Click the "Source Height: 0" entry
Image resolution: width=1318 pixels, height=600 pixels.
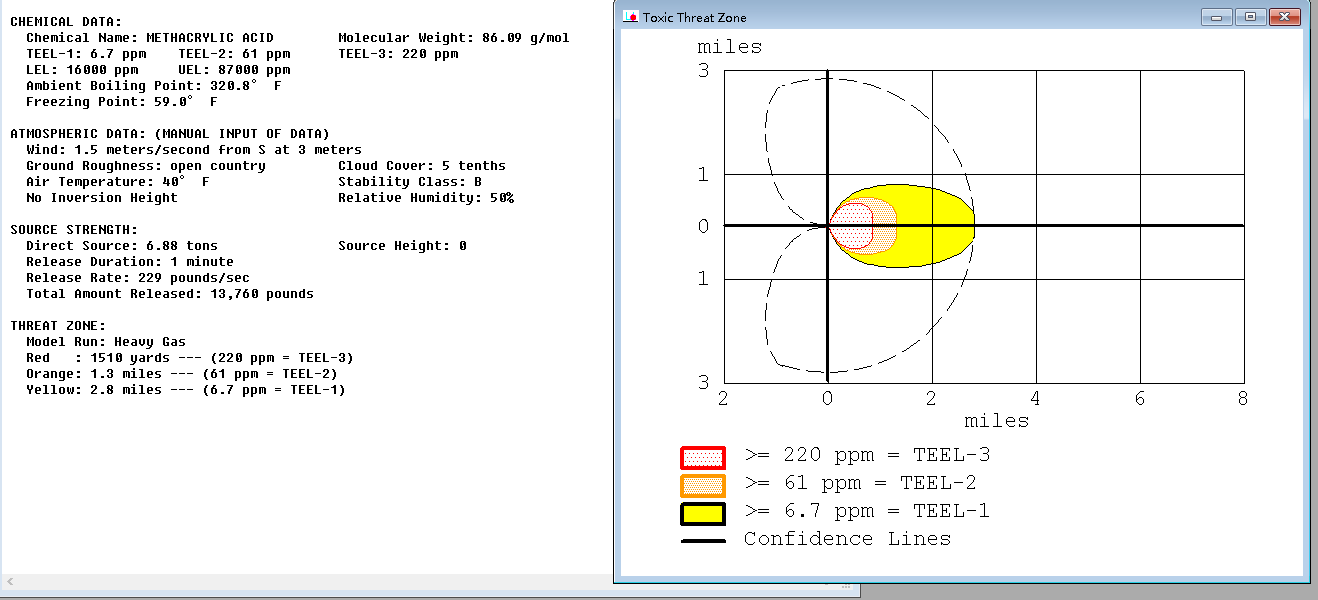(x=402, y=246)
